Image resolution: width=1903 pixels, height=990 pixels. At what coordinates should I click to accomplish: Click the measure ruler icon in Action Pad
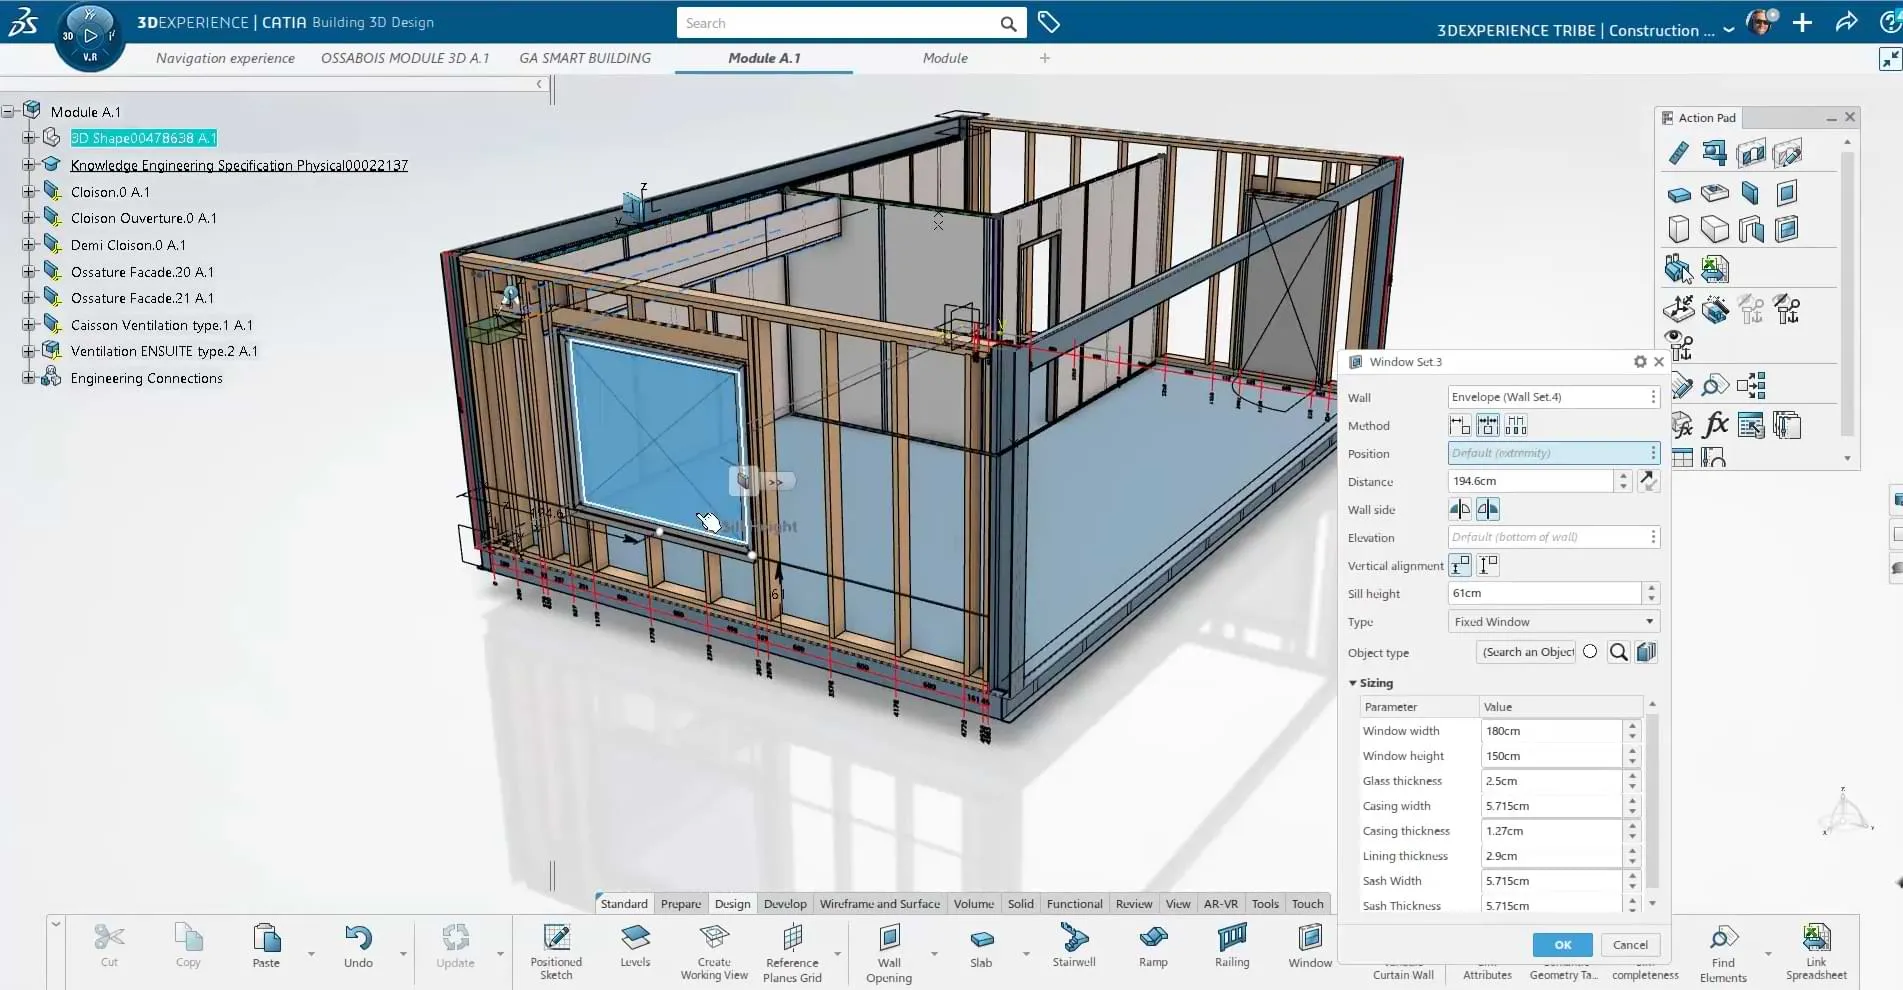tap(1679, 153)
